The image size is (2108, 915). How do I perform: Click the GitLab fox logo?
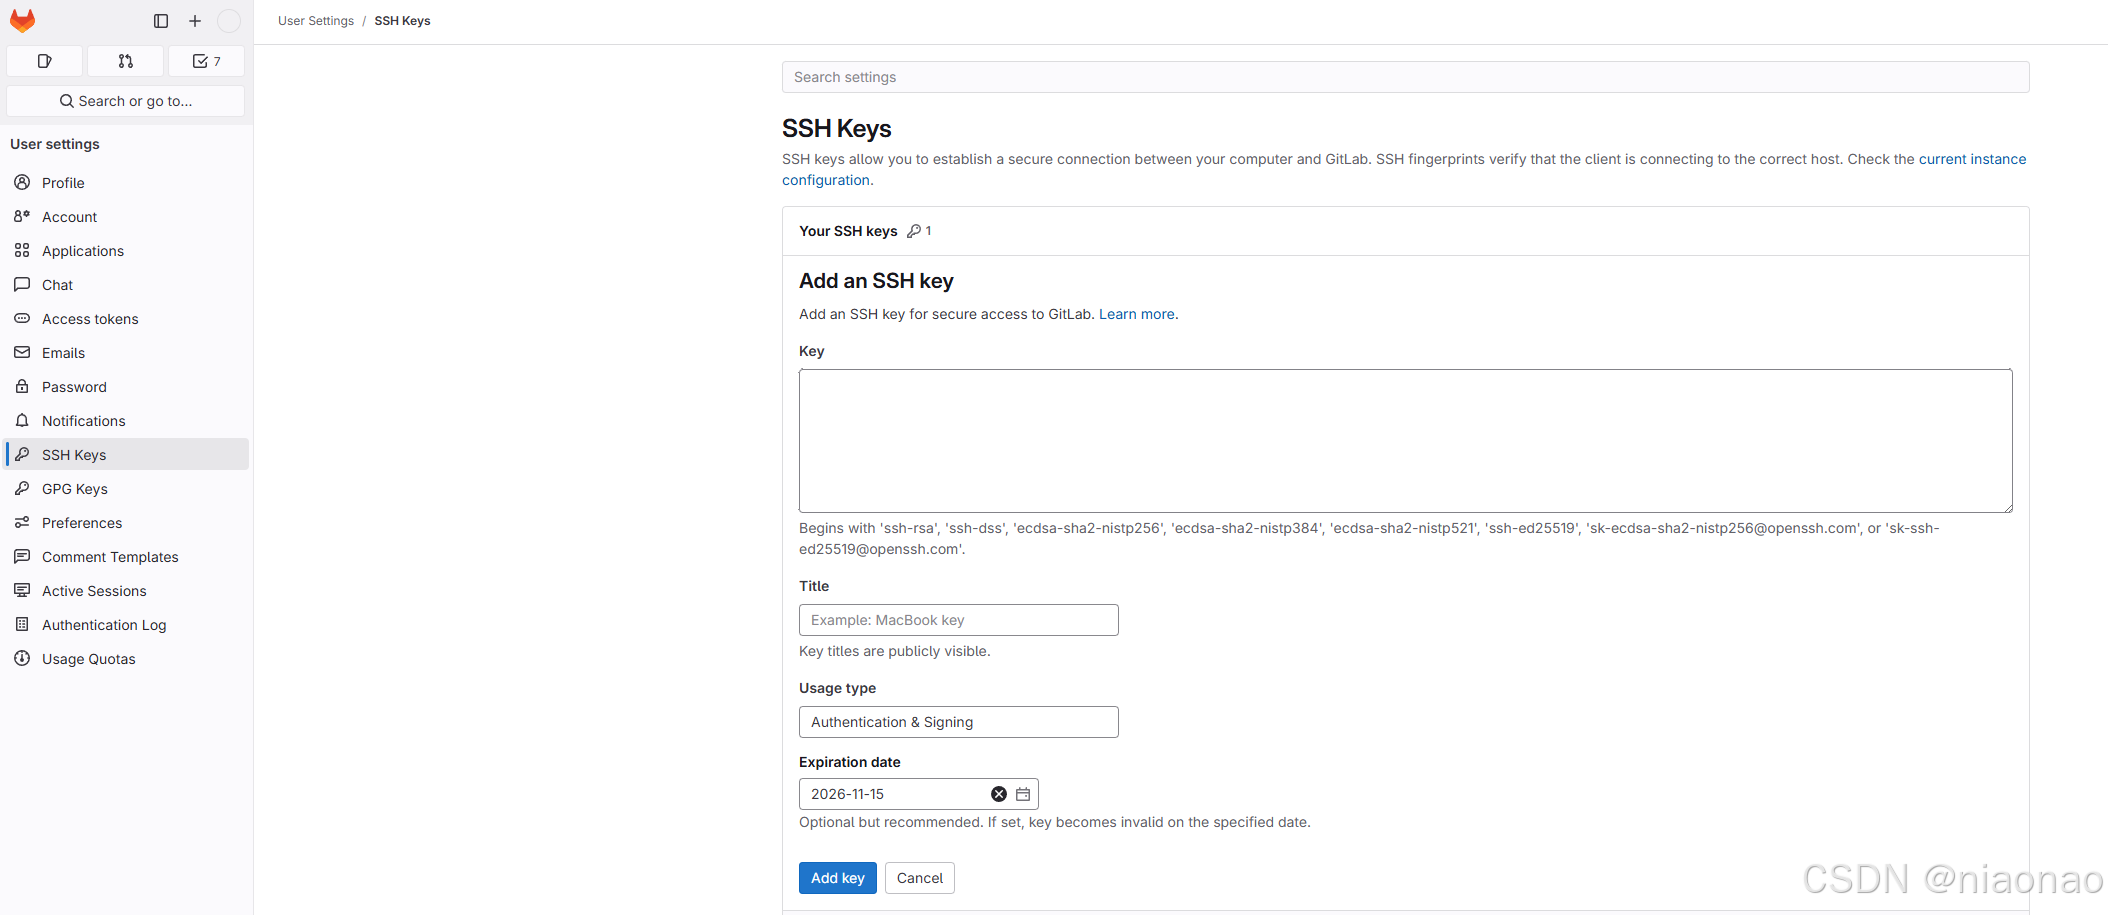(x=22, y=20)
